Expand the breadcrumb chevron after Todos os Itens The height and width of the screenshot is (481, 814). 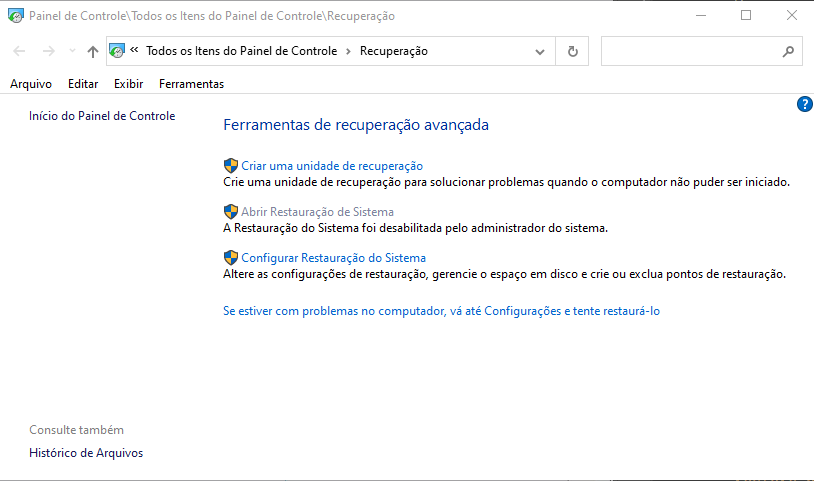point(348,51)
